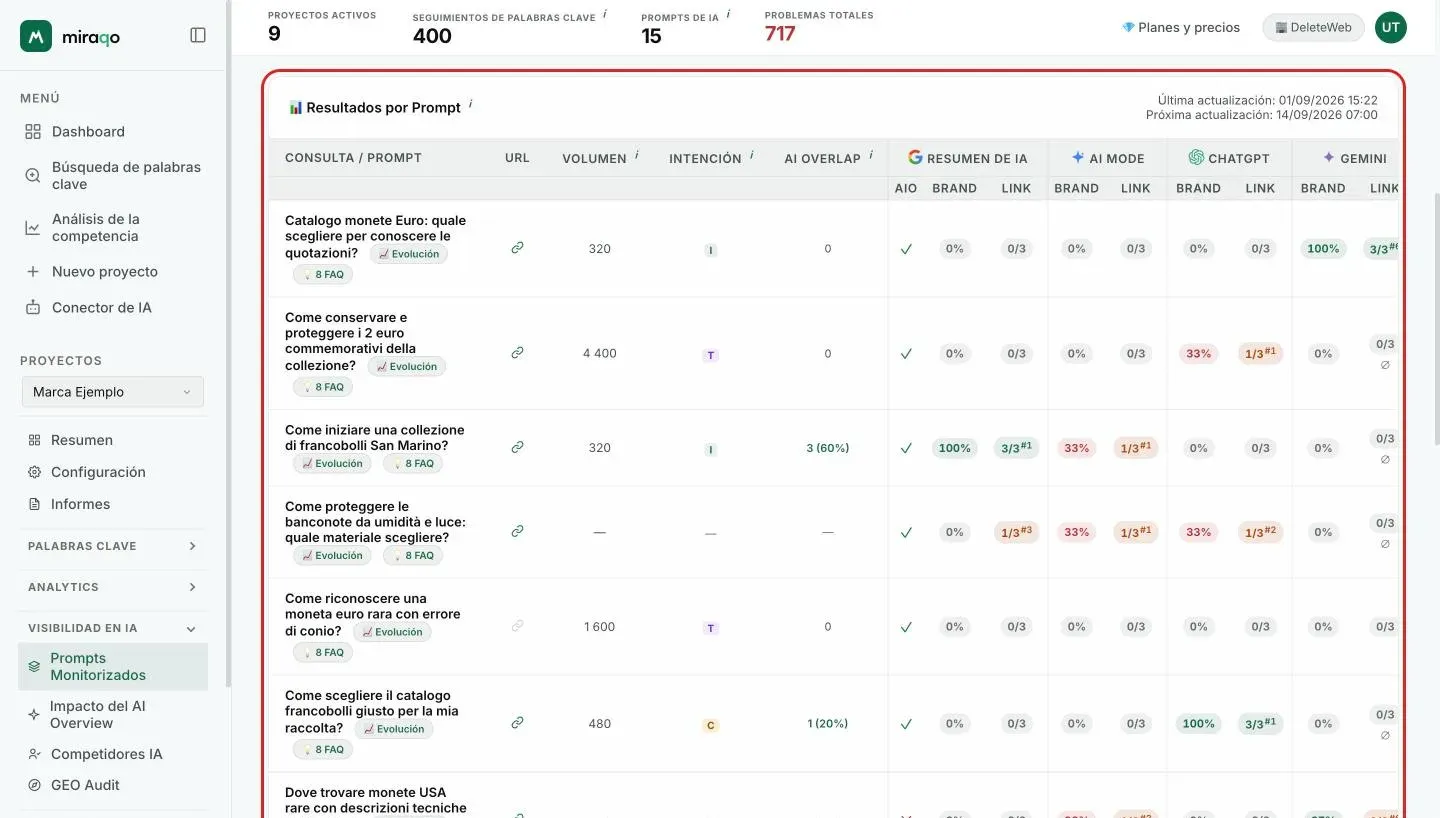Image resolution: width=1440 pixels, height=818 pixels.
Task: Click the miraqo logo icon
Action: click(x=36, y=36)
